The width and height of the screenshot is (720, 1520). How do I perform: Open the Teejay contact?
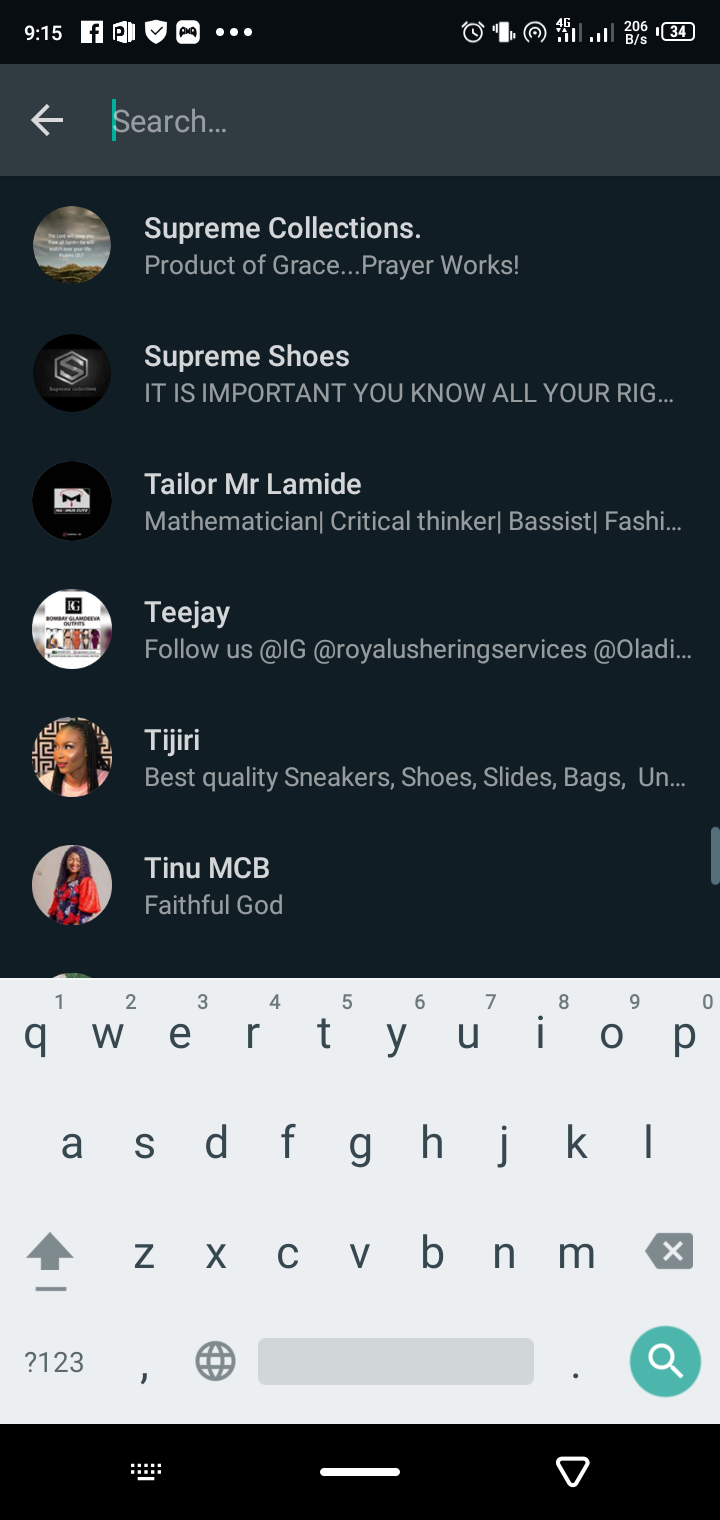click(360, 629)
